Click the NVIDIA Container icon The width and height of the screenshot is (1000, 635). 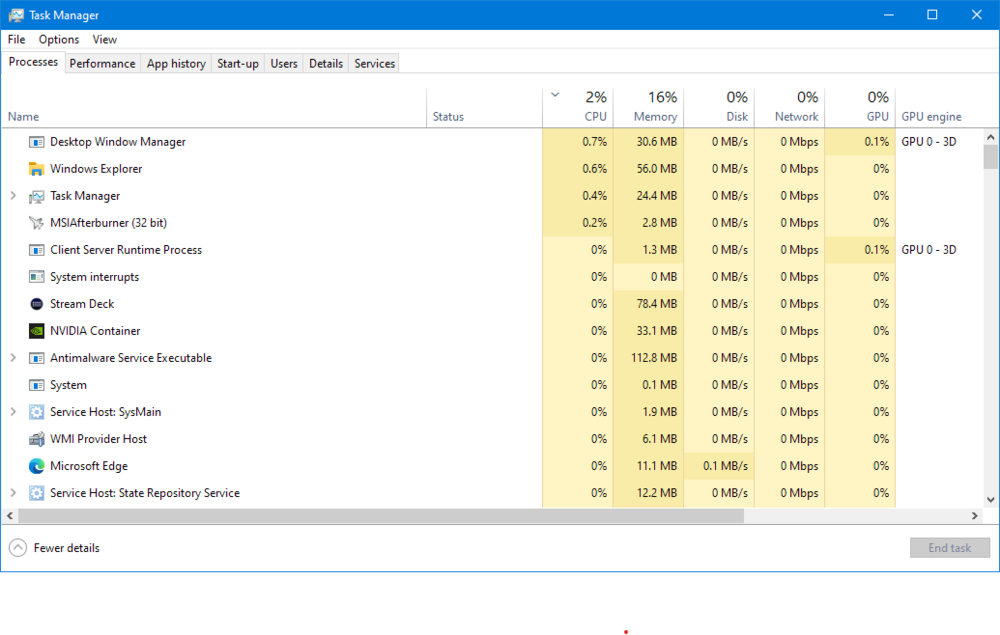[34, 330]
